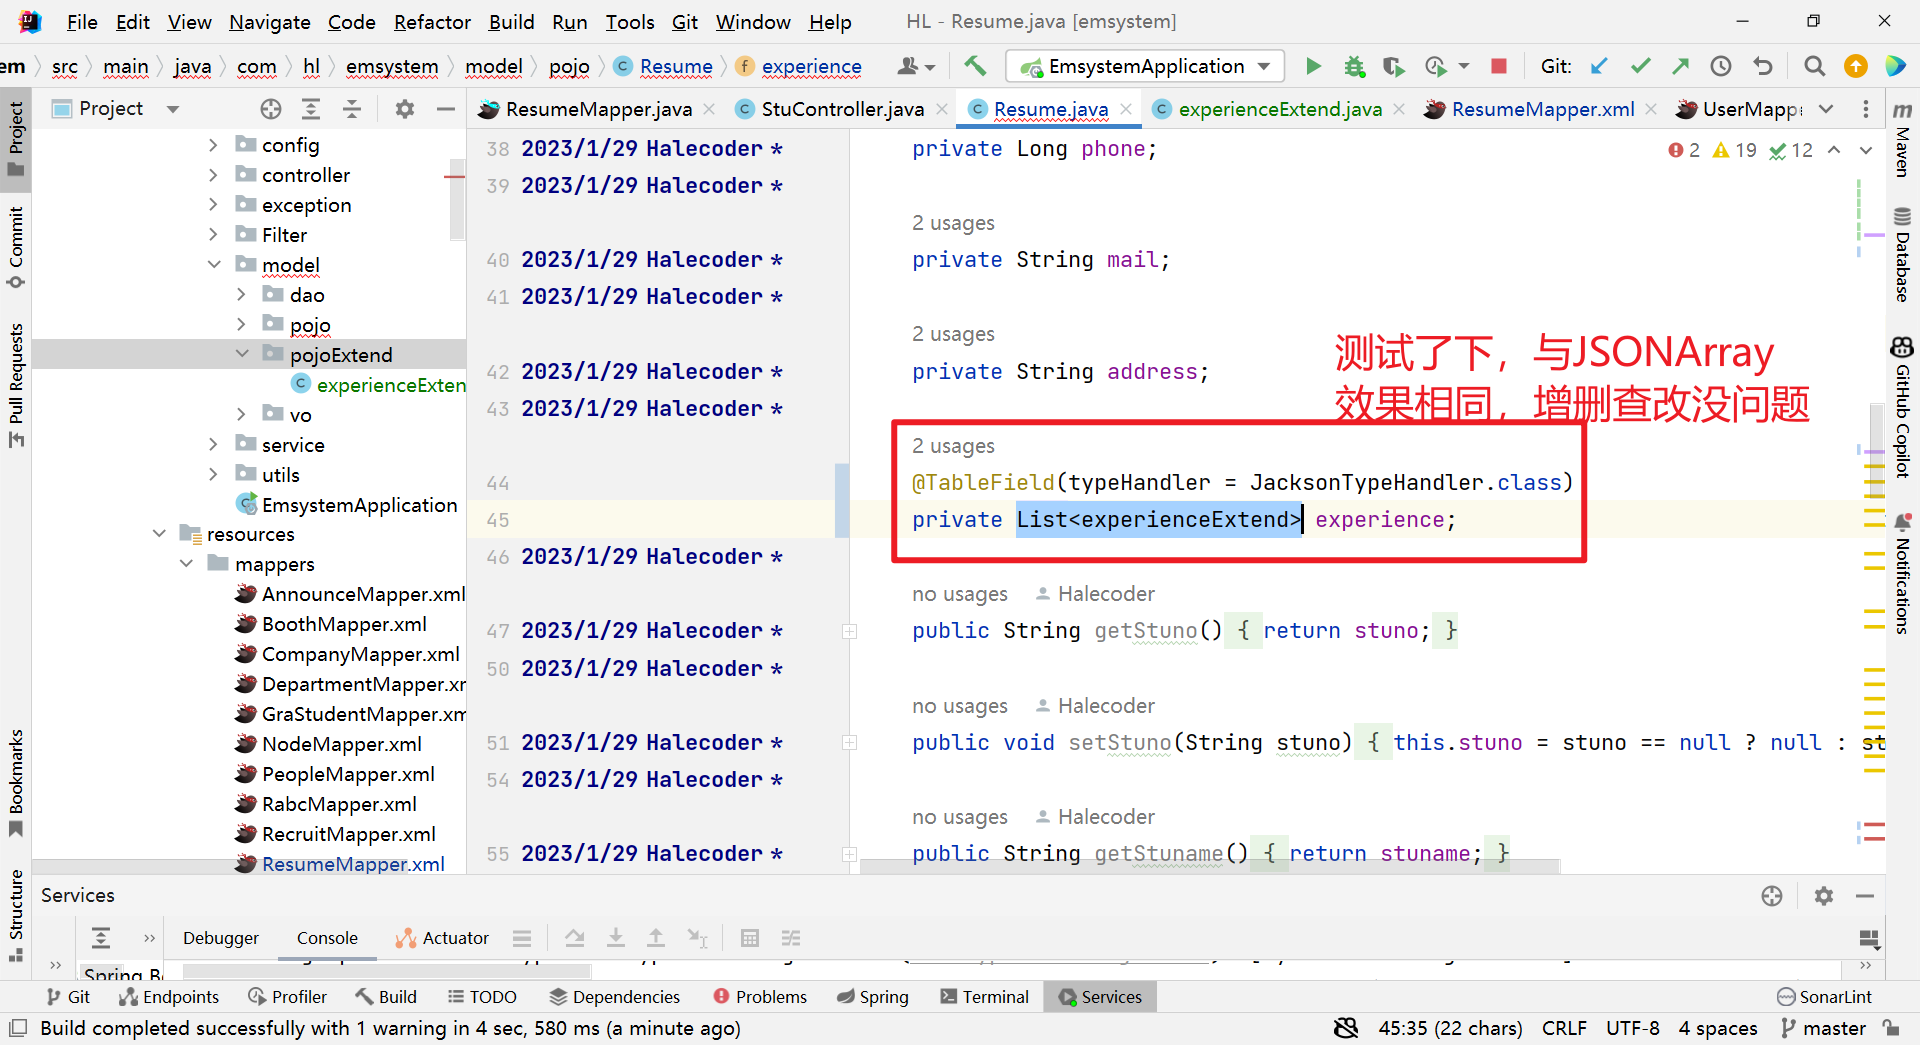Open ResumeMapper.xml in the project tree
This screenshot has width=1920, height=1045.
pos(352,864)
